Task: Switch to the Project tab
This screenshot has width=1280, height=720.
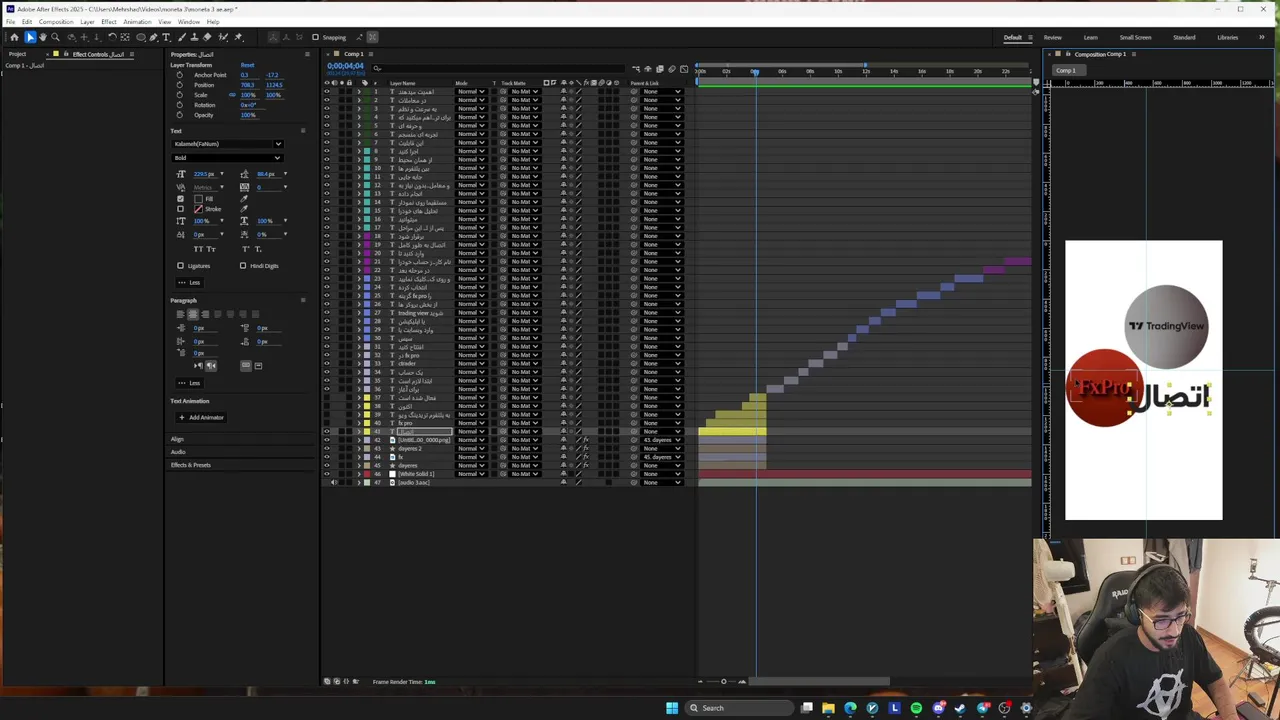Action: (x=17, y=54)
